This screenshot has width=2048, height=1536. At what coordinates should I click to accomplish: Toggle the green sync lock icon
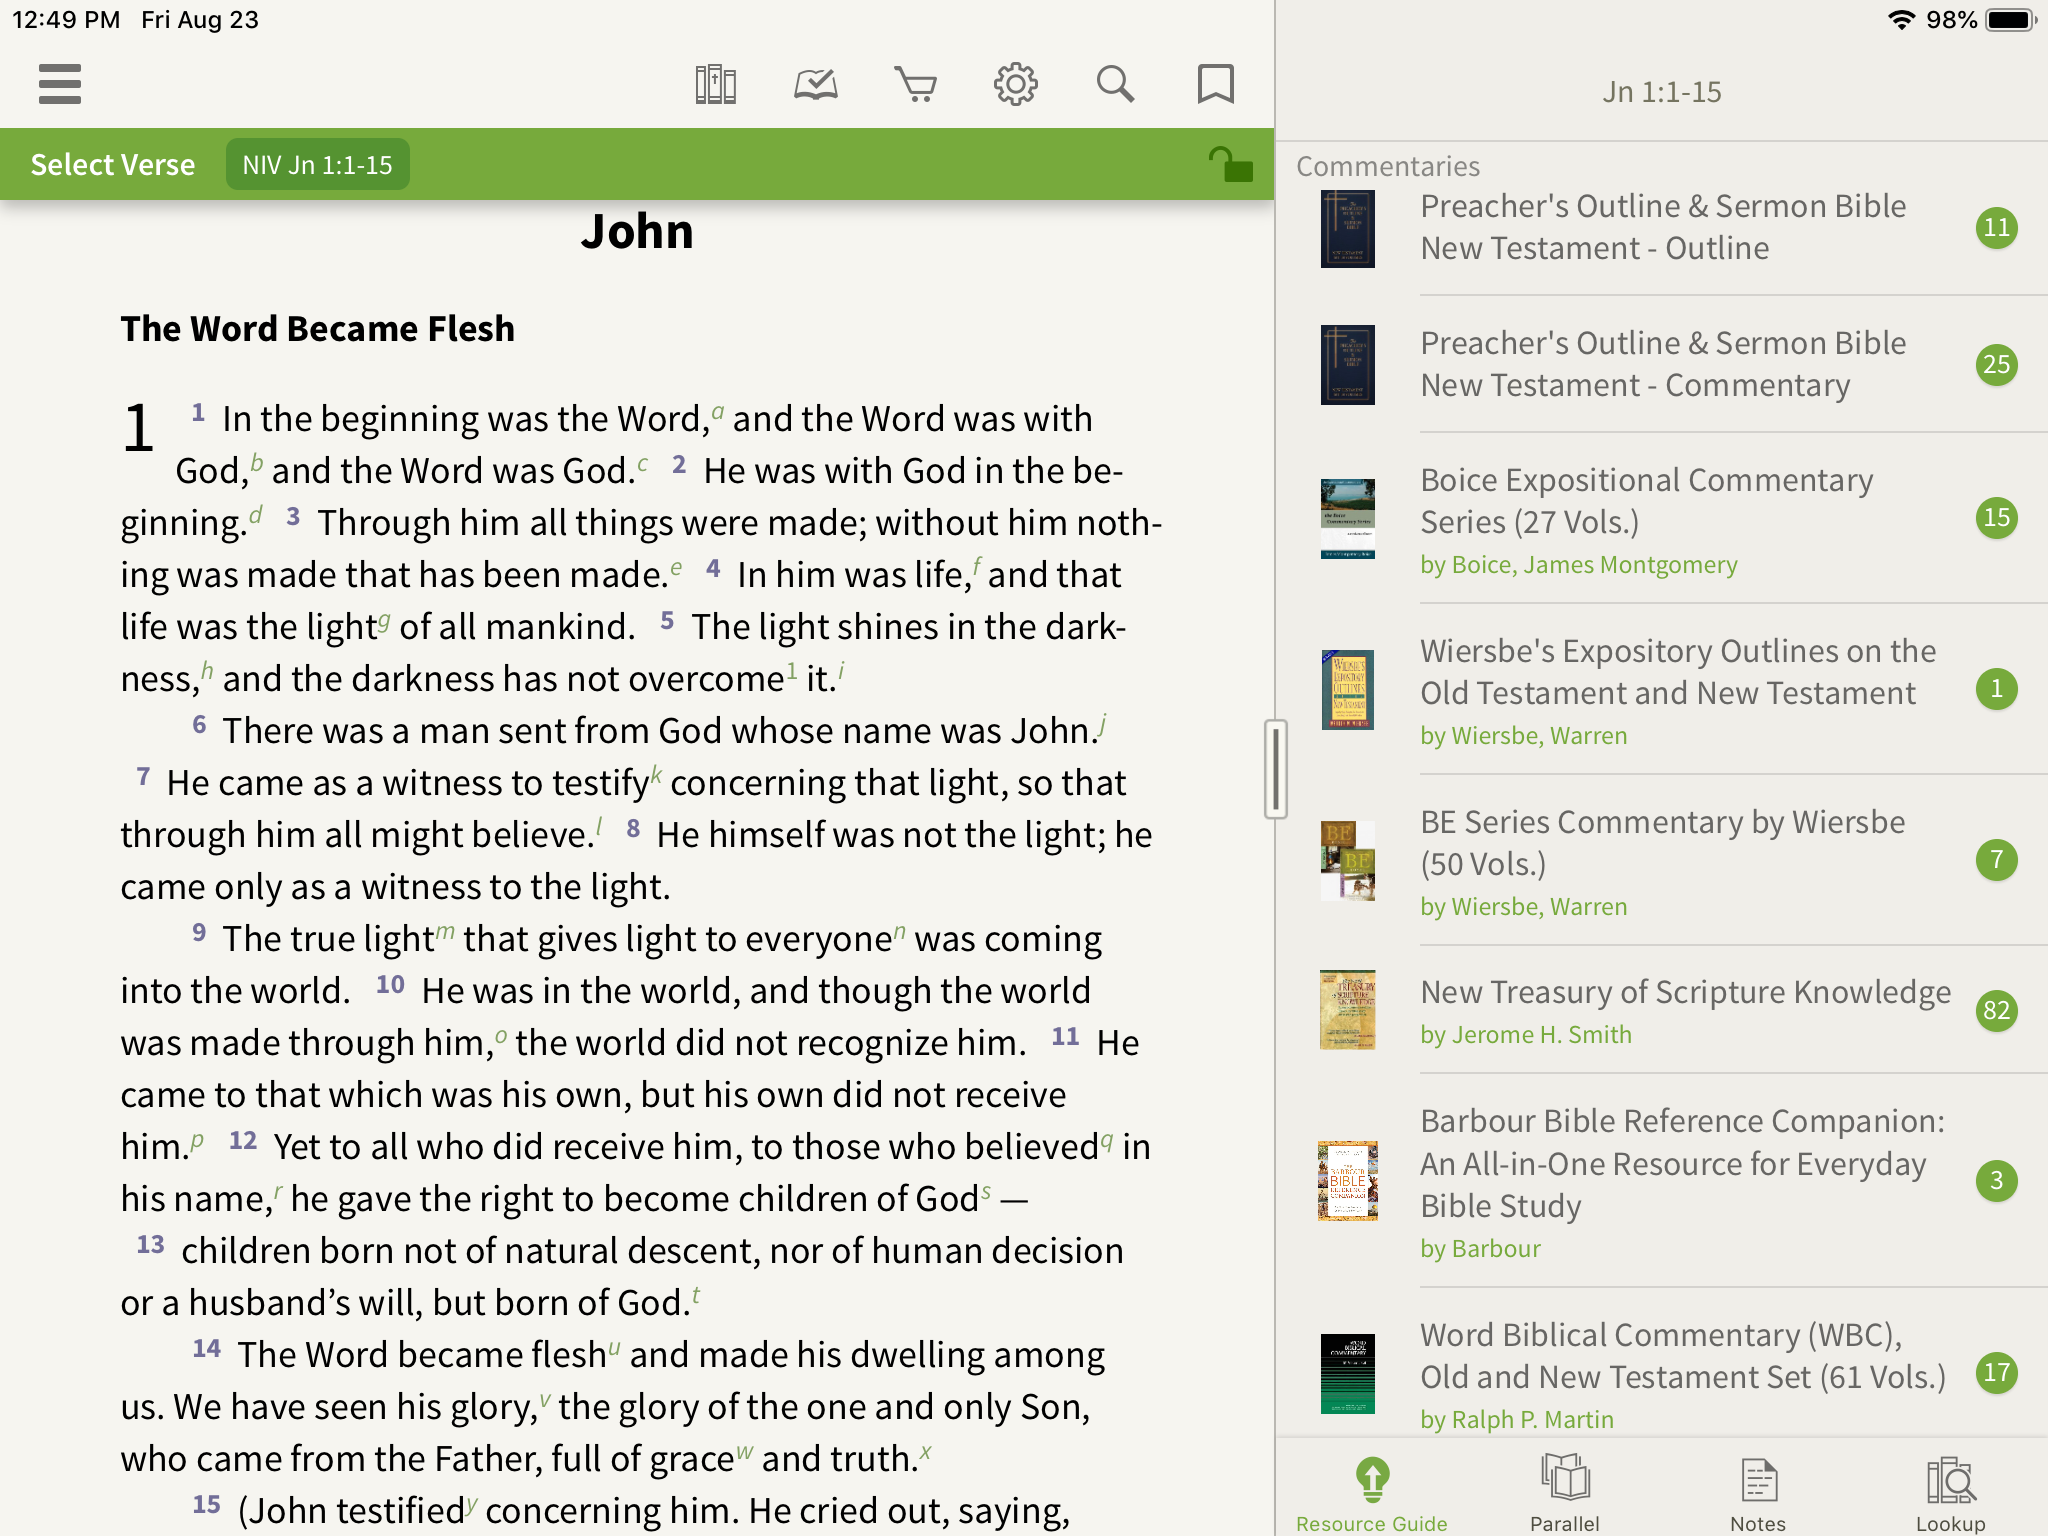coord(1230,164)
